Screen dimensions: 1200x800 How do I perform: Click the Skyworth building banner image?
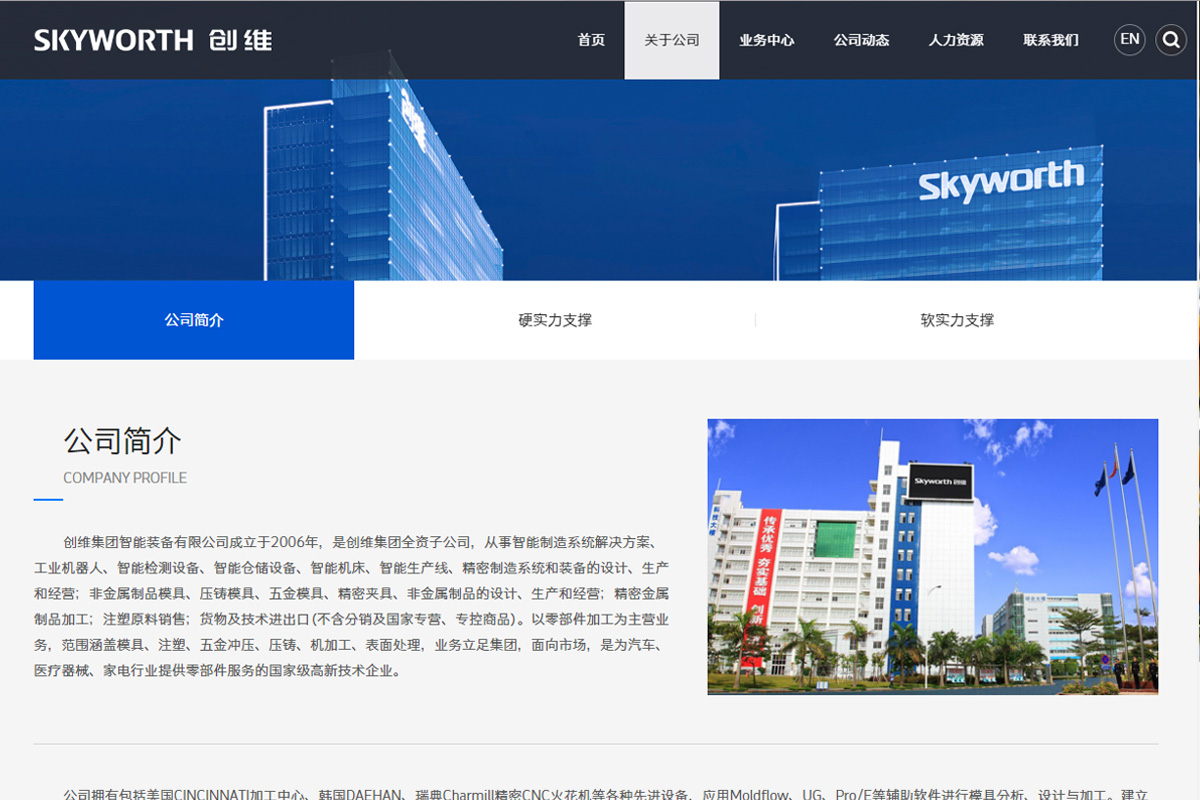click(600, 180)
